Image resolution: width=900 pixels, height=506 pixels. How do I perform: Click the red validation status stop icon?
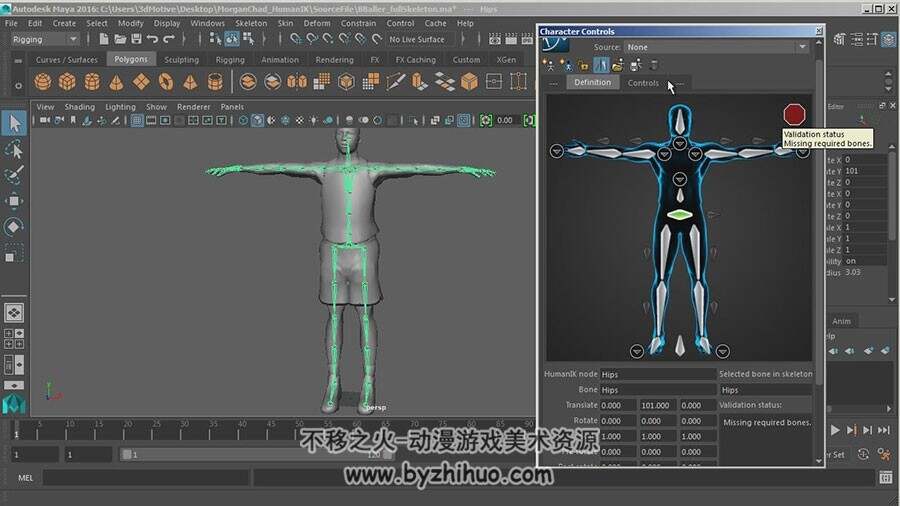(x=794, y=115)
